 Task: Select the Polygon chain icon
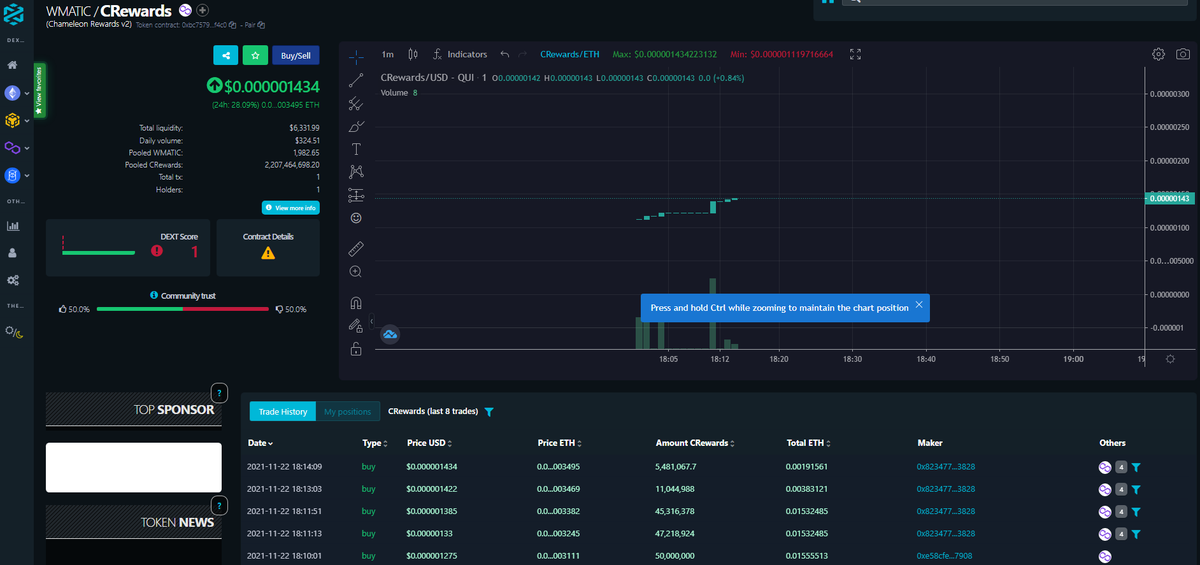coord(13,147)
